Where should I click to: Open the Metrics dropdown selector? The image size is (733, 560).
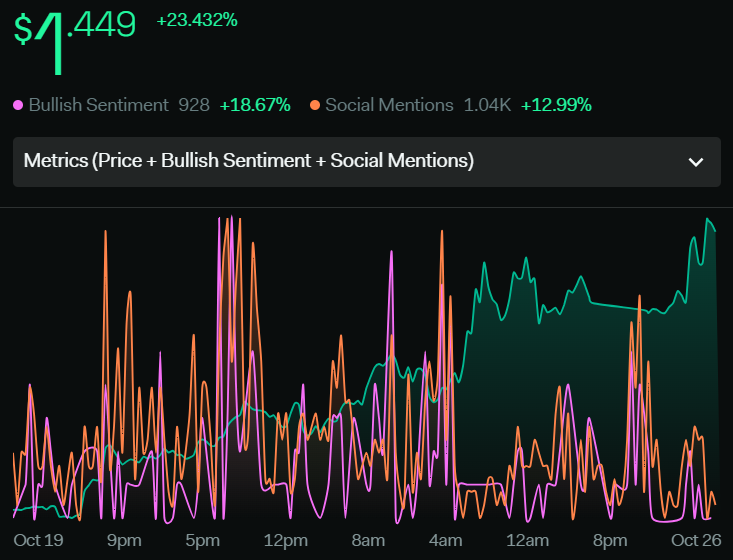tap(366, 162)
